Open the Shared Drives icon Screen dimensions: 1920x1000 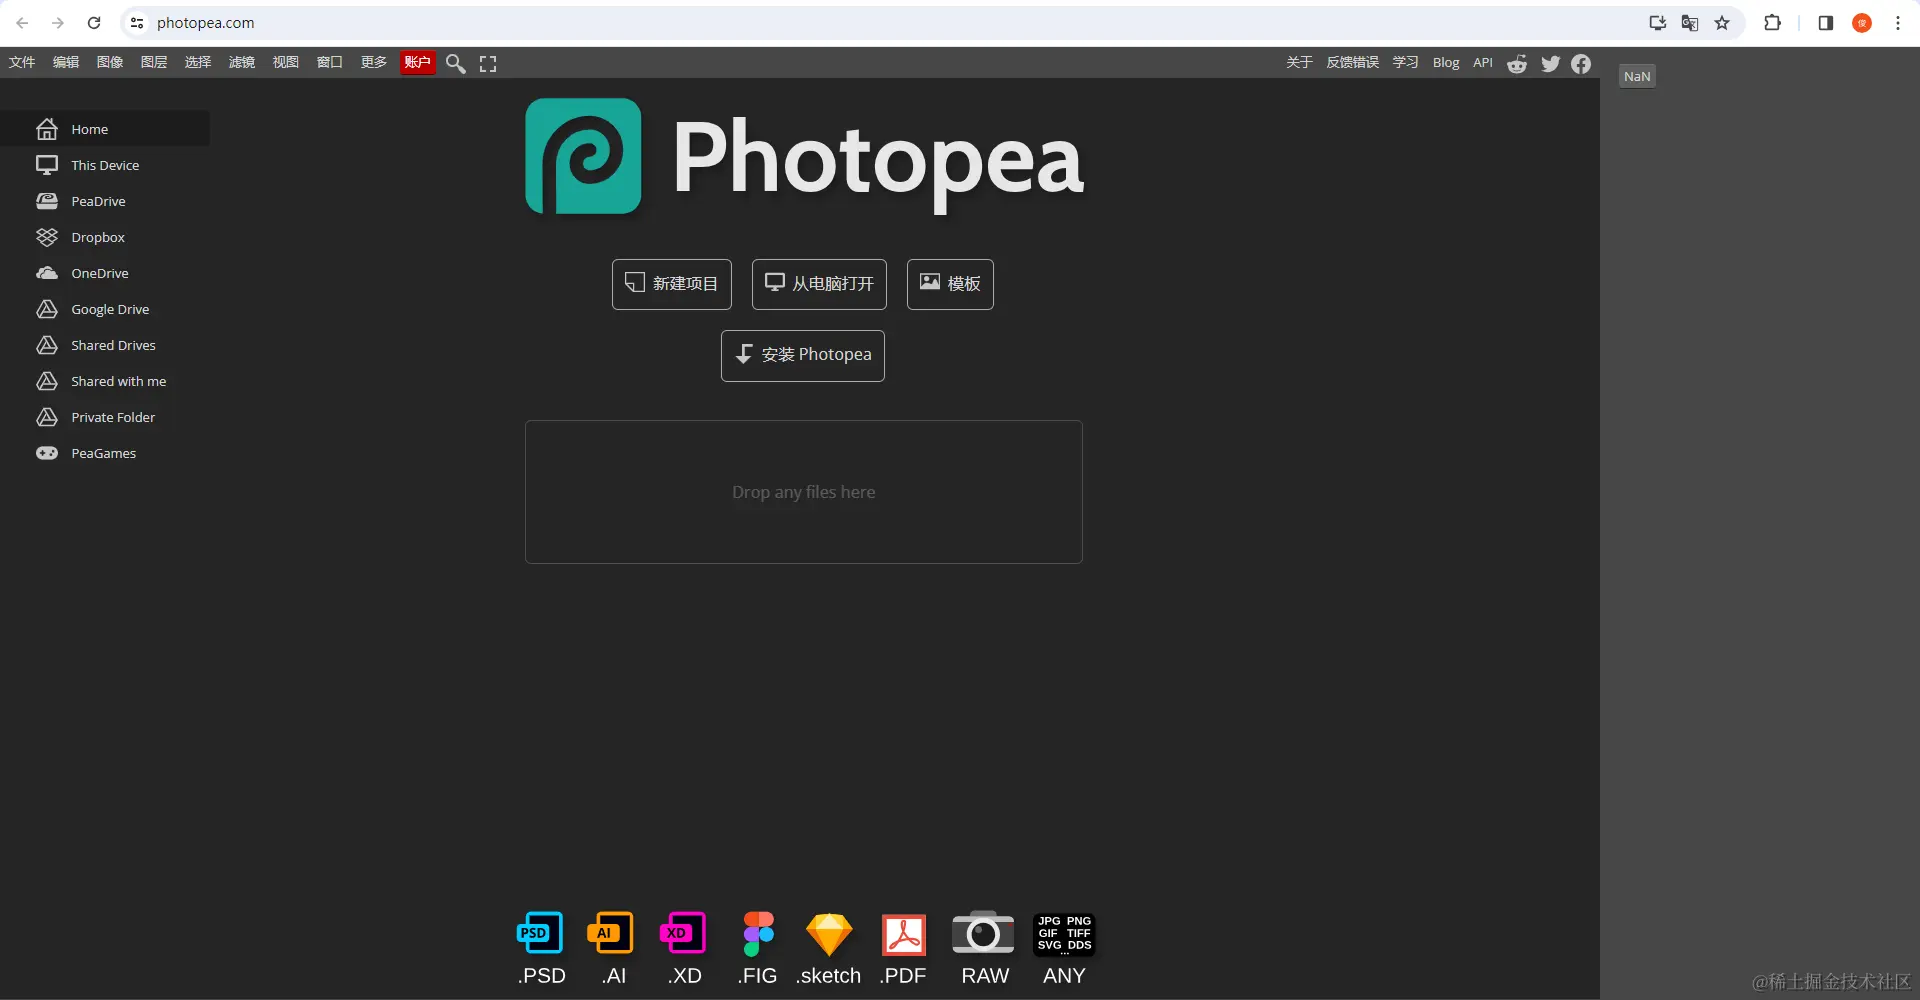[x=47, y=345]
